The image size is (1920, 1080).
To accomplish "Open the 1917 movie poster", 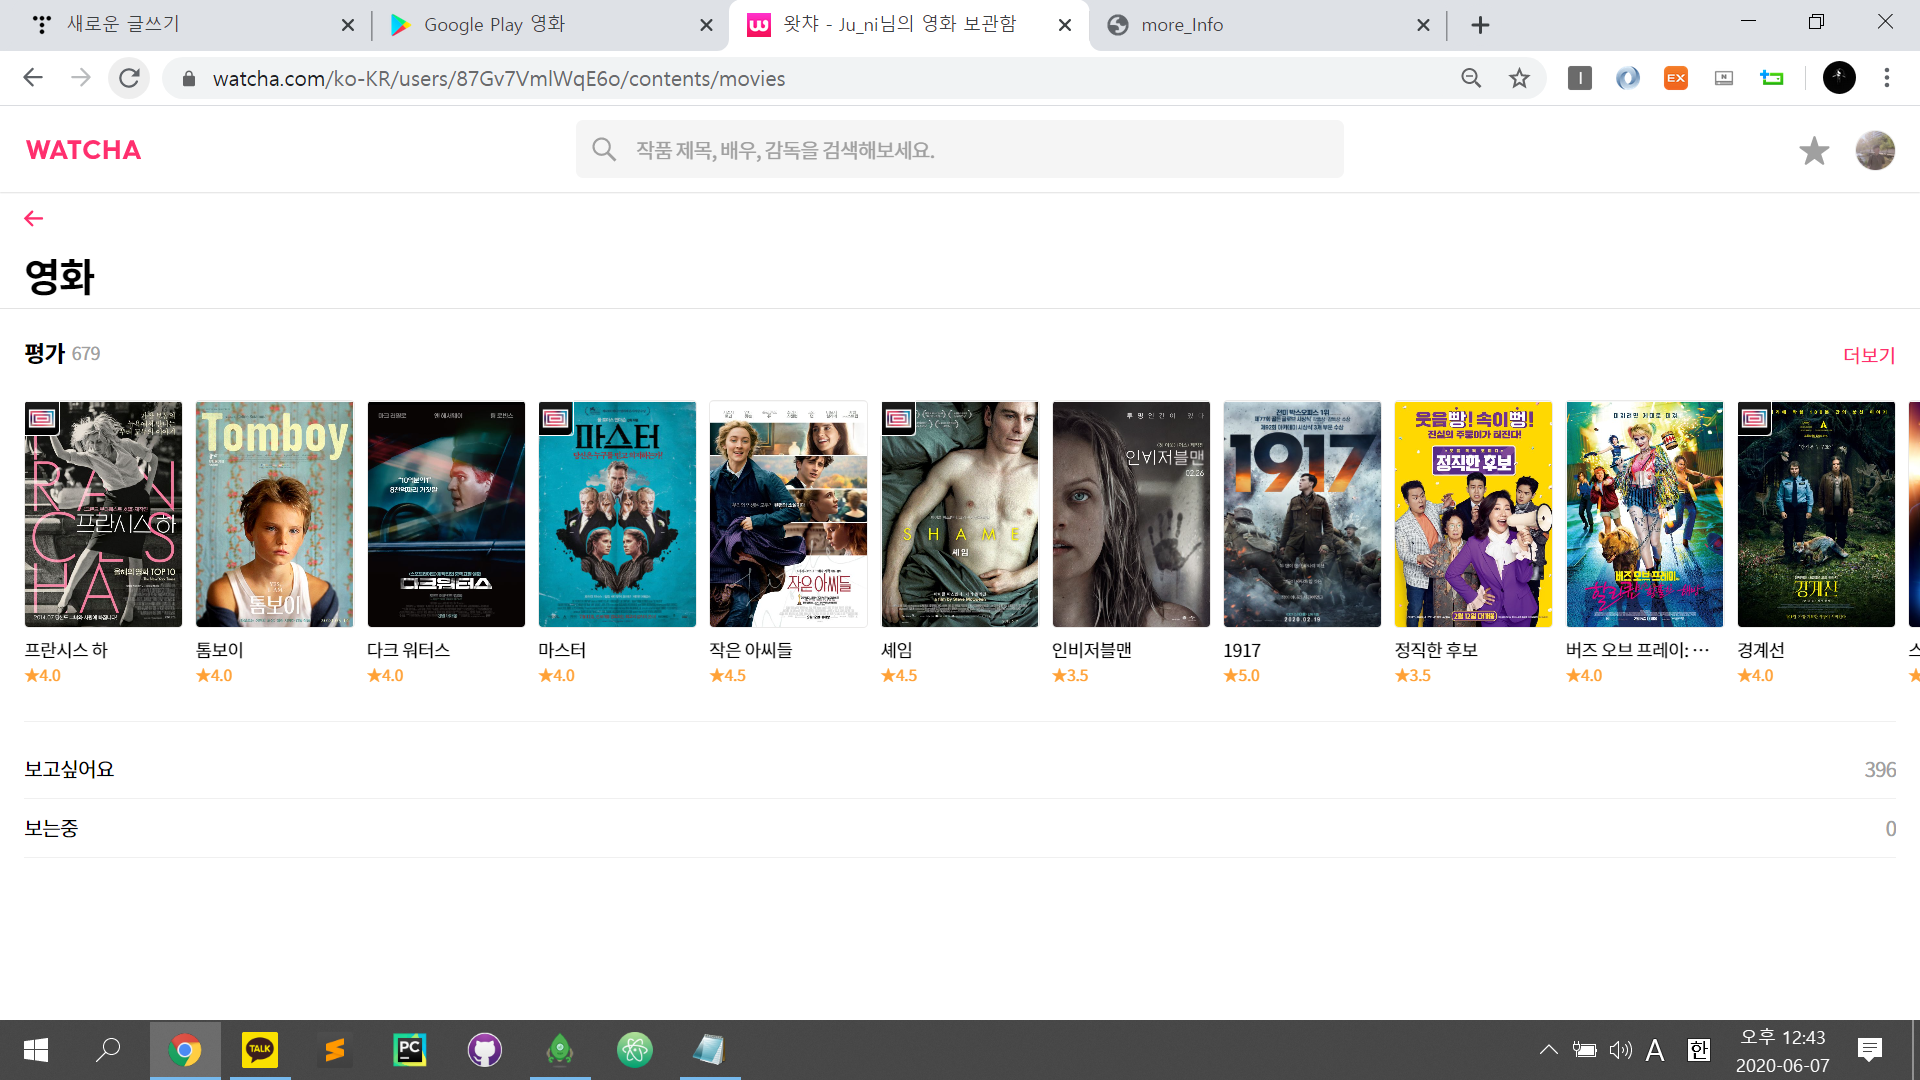I will pyautogui.click(x=1301, y=514).
